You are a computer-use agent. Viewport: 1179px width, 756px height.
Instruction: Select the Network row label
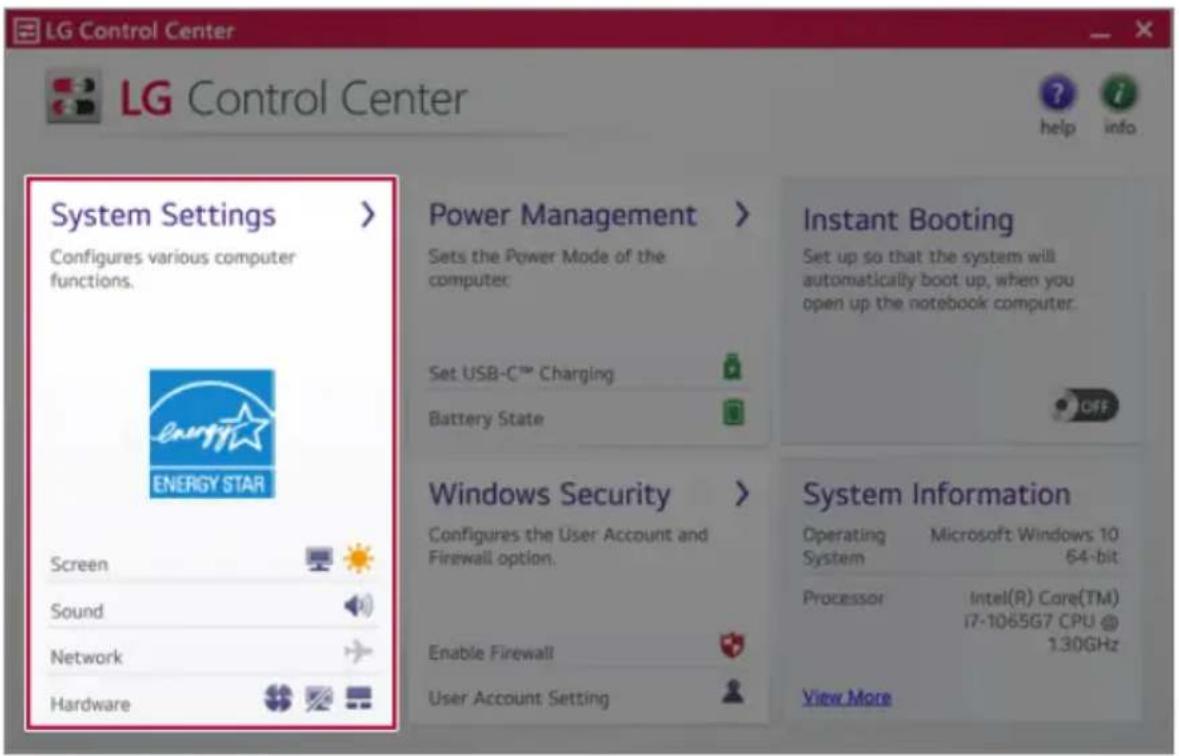pyautogui.click(x=86, y=657)
